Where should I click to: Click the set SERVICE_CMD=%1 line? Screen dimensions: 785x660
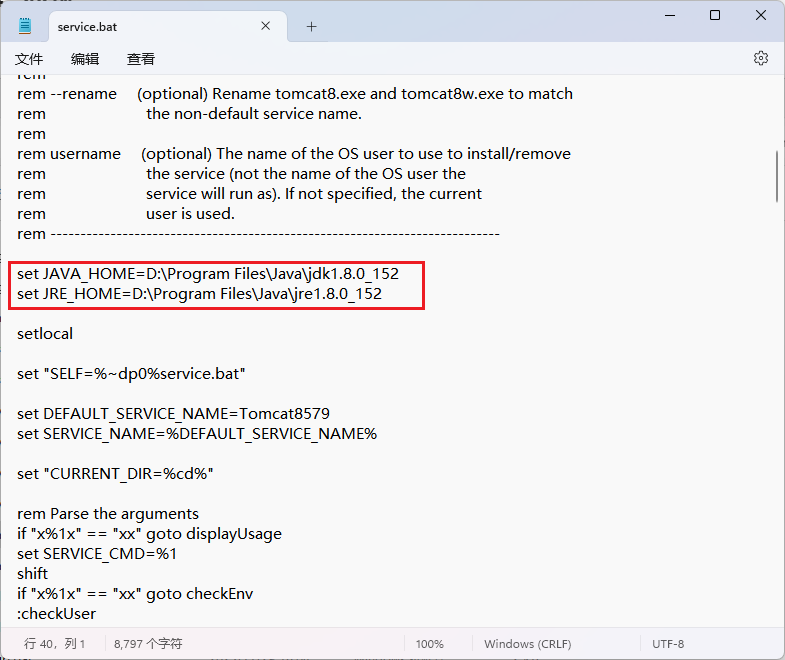click(x=97, y=554)
